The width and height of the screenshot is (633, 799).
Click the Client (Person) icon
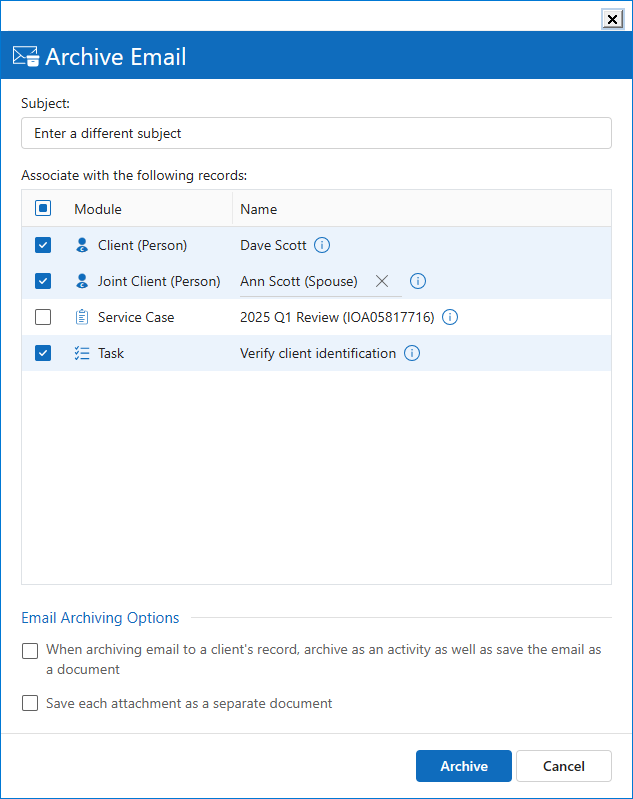pyautogui.click(x=82, y=245)
